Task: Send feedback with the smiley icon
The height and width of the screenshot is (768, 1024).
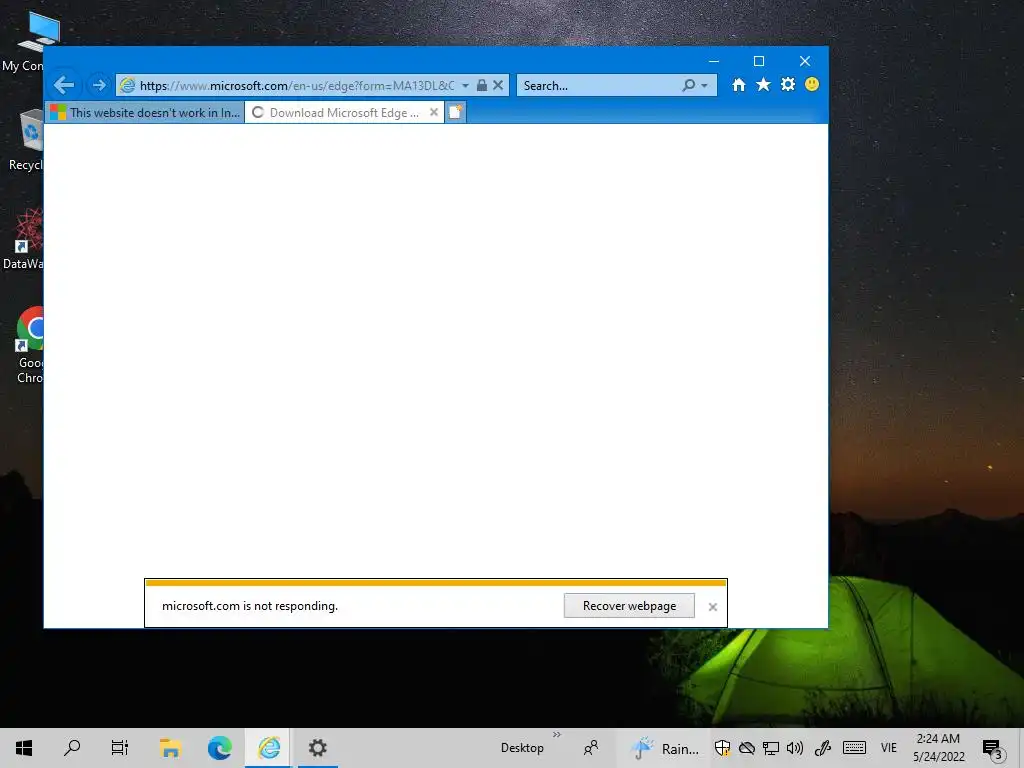Action: (812, 84)
